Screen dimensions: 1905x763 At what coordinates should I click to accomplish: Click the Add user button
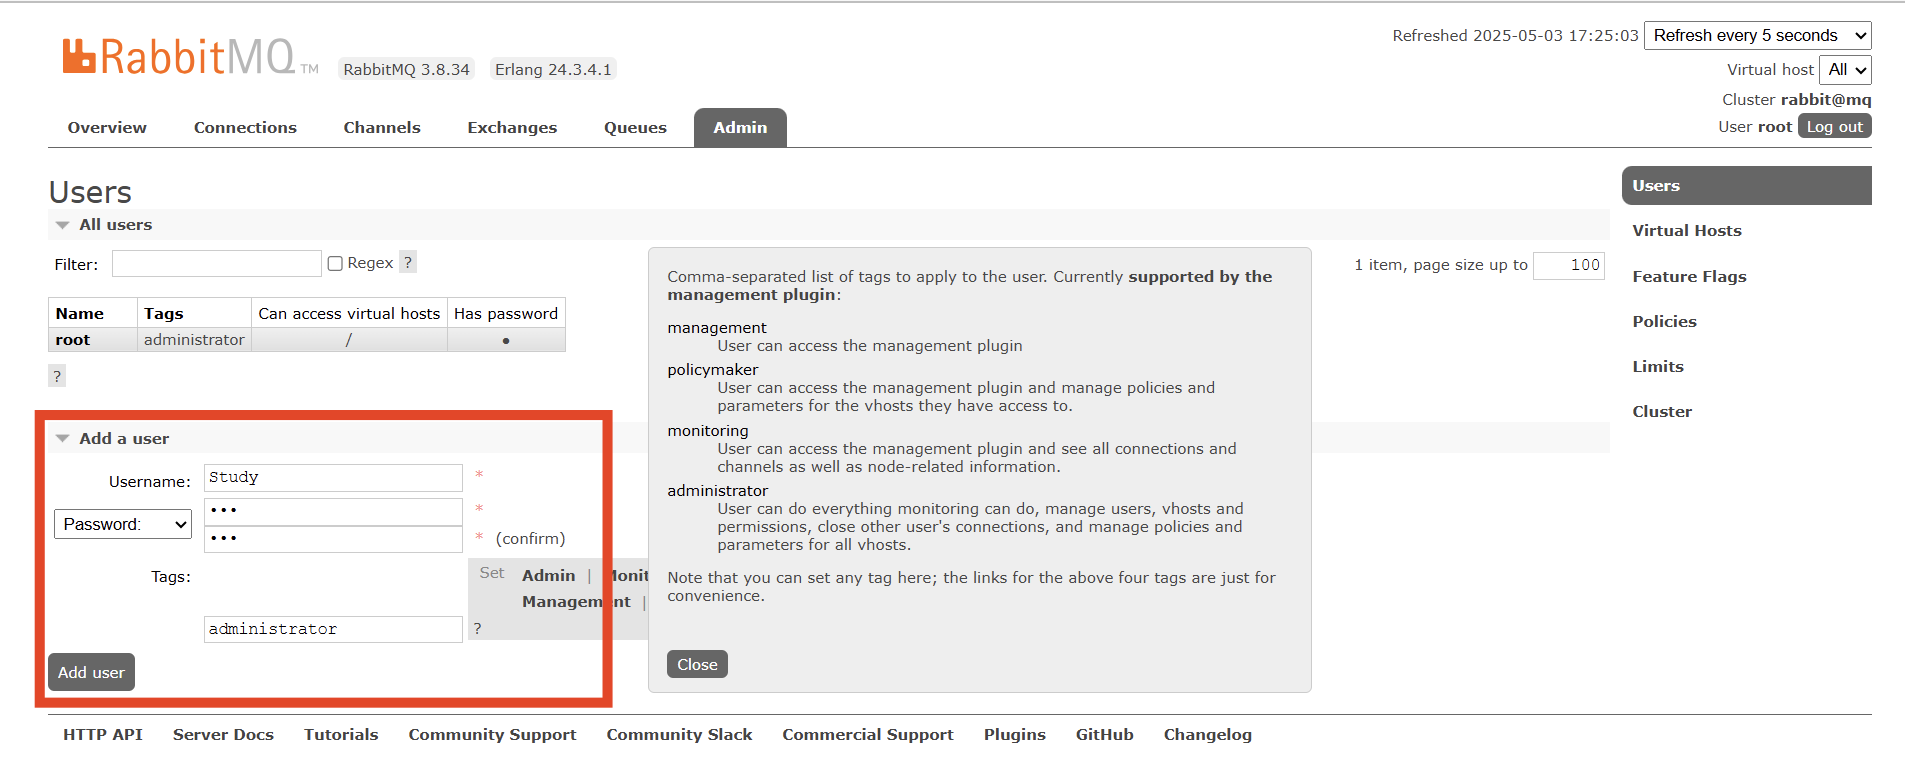coord(91,672)
